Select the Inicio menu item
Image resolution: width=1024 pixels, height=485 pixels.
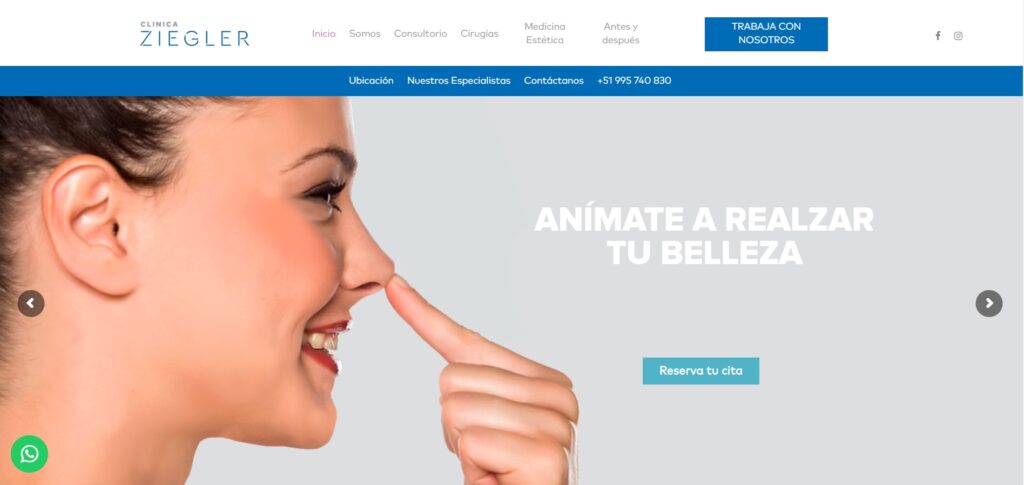click(323, 33)
